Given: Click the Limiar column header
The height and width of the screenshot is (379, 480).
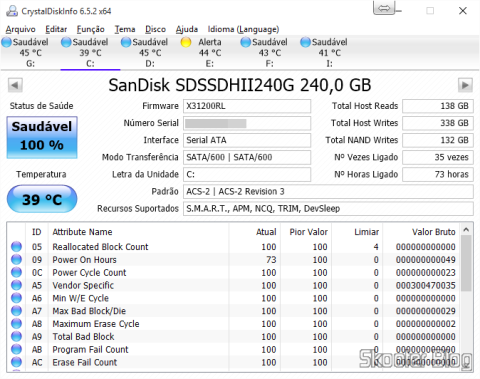Looking at the screenshot, I should 357,232.
